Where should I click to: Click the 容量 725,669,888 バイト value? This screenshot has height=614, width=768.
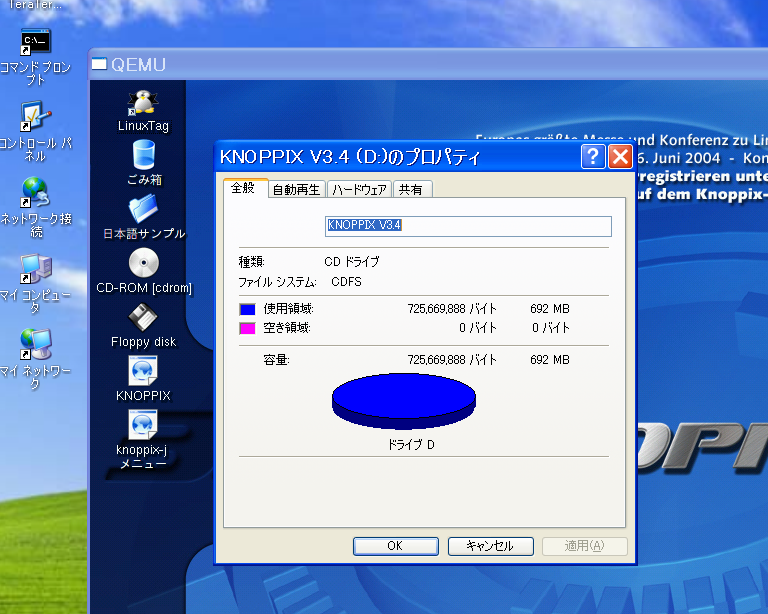point(452,360)
